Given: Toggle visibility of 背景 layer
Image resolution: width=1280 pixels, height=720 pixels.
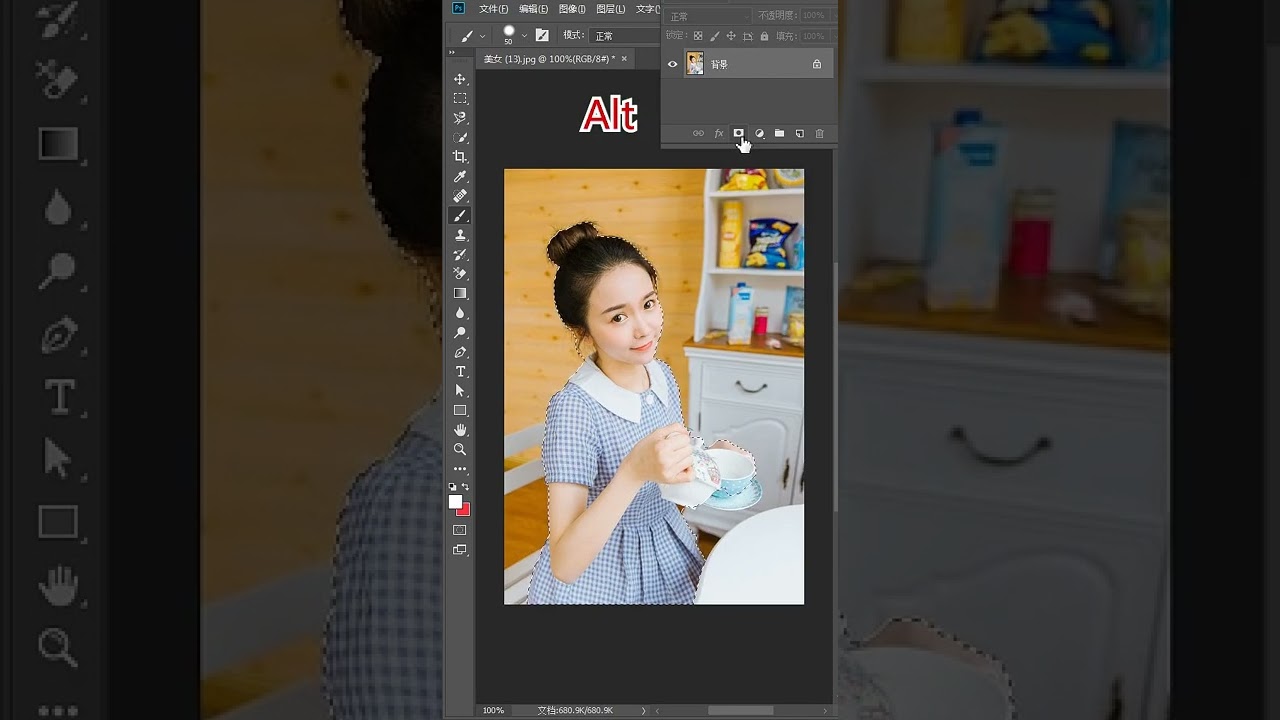Looking at the screenshot, I should tap(672, 64).
